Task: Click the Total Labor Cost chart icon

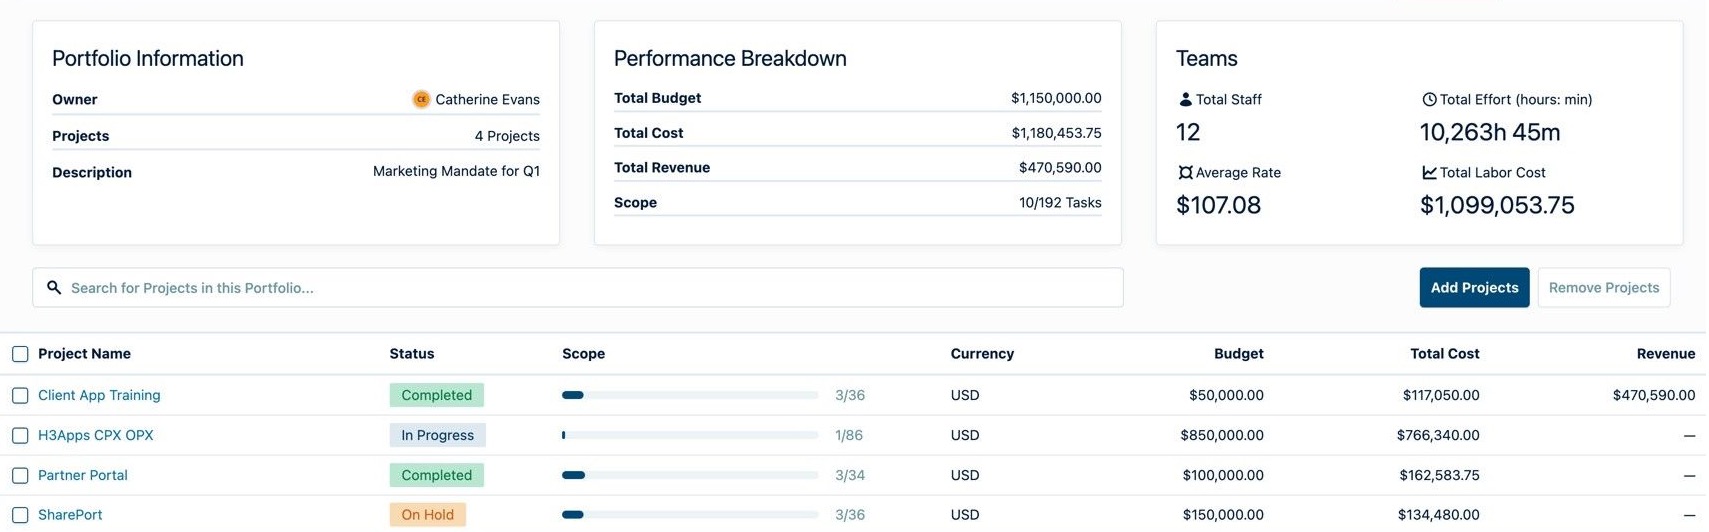Action: pyautogui.click(x=1429, y=173)
